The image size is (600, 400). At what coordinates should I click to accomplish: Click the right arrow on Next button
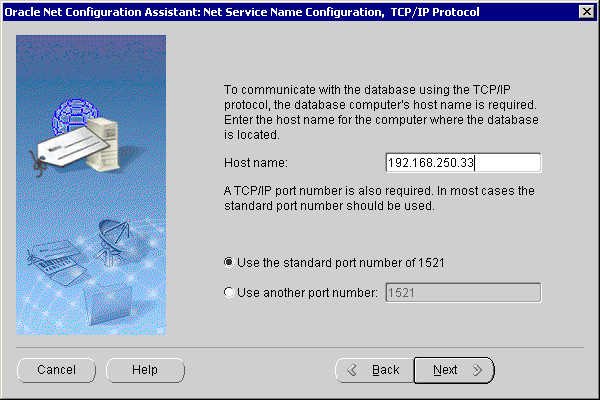pos(477,370)
